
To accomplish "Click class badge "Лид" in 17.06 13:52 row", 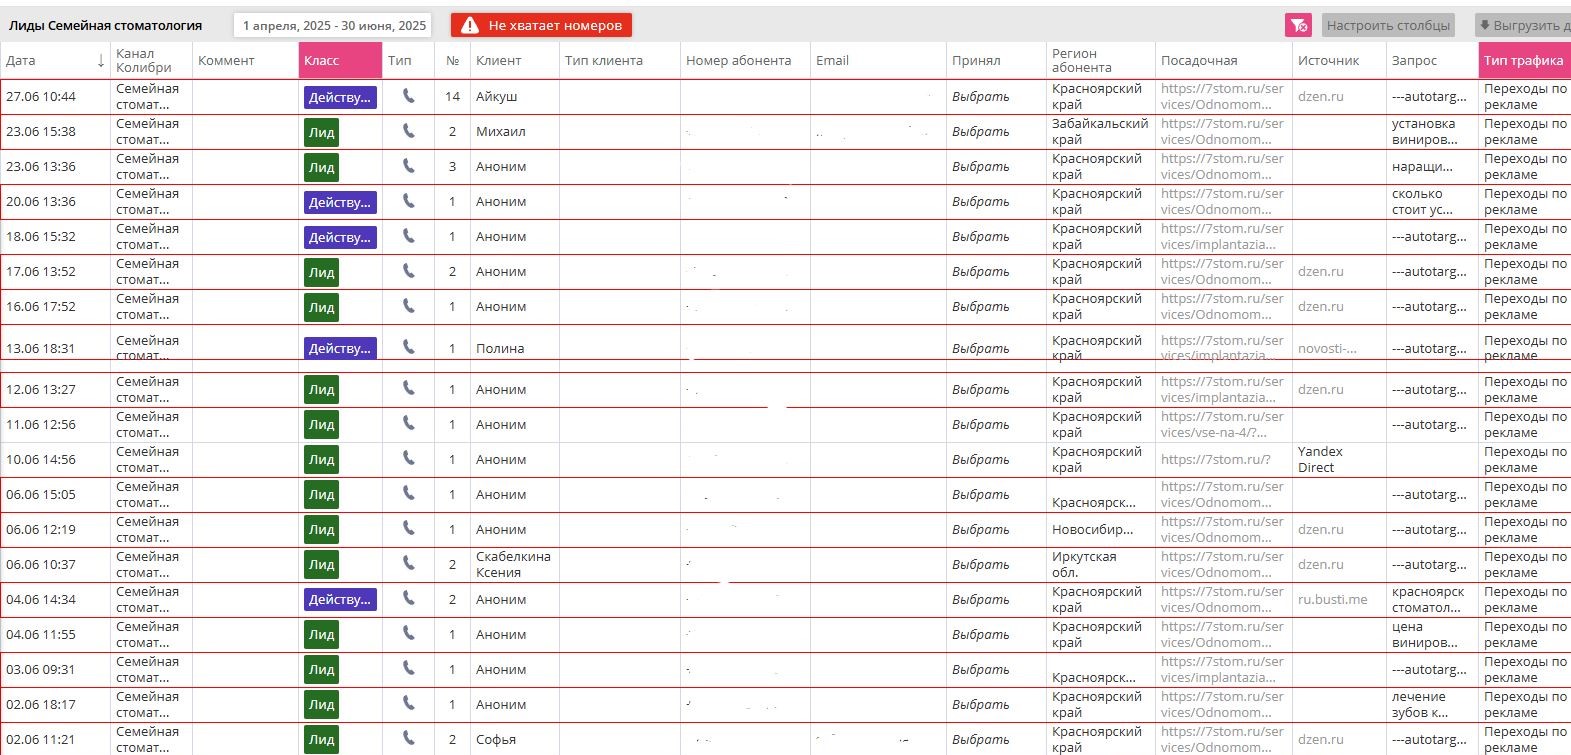I will (321, 272).
